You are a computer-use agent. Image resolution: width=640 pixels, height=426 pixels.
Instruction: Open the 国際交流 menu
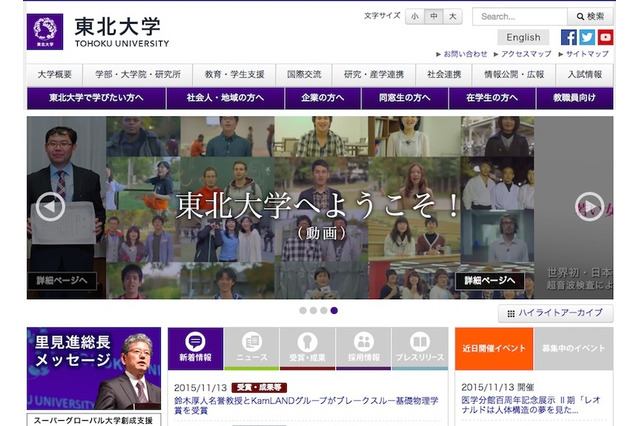click(x=304, y=75)
